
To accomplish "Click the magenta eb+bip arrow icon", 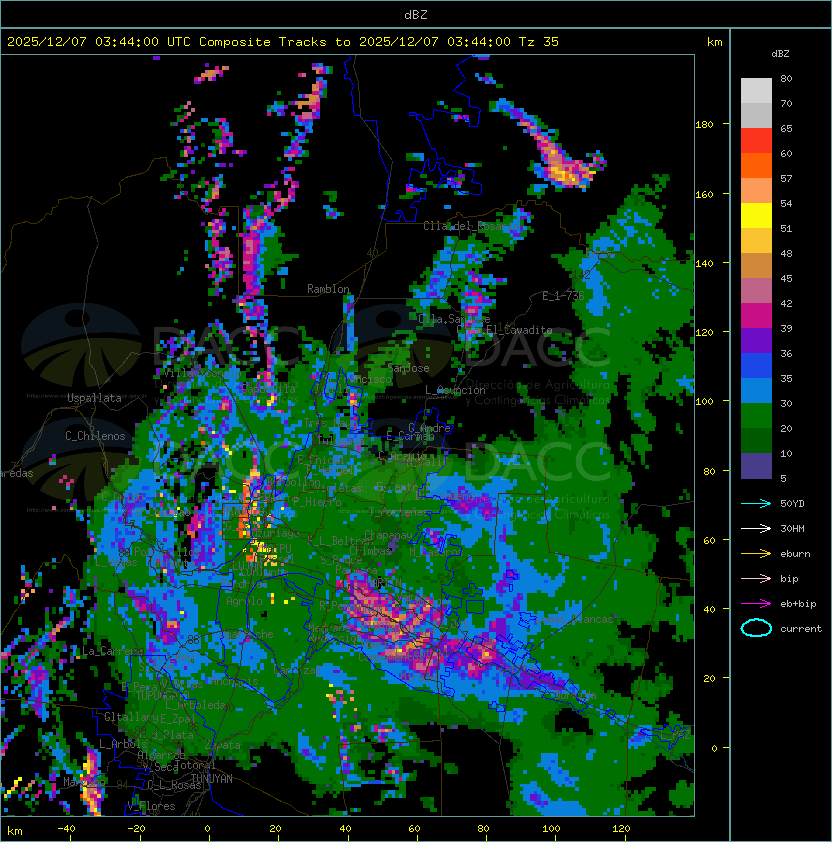I will click(756, 604).
